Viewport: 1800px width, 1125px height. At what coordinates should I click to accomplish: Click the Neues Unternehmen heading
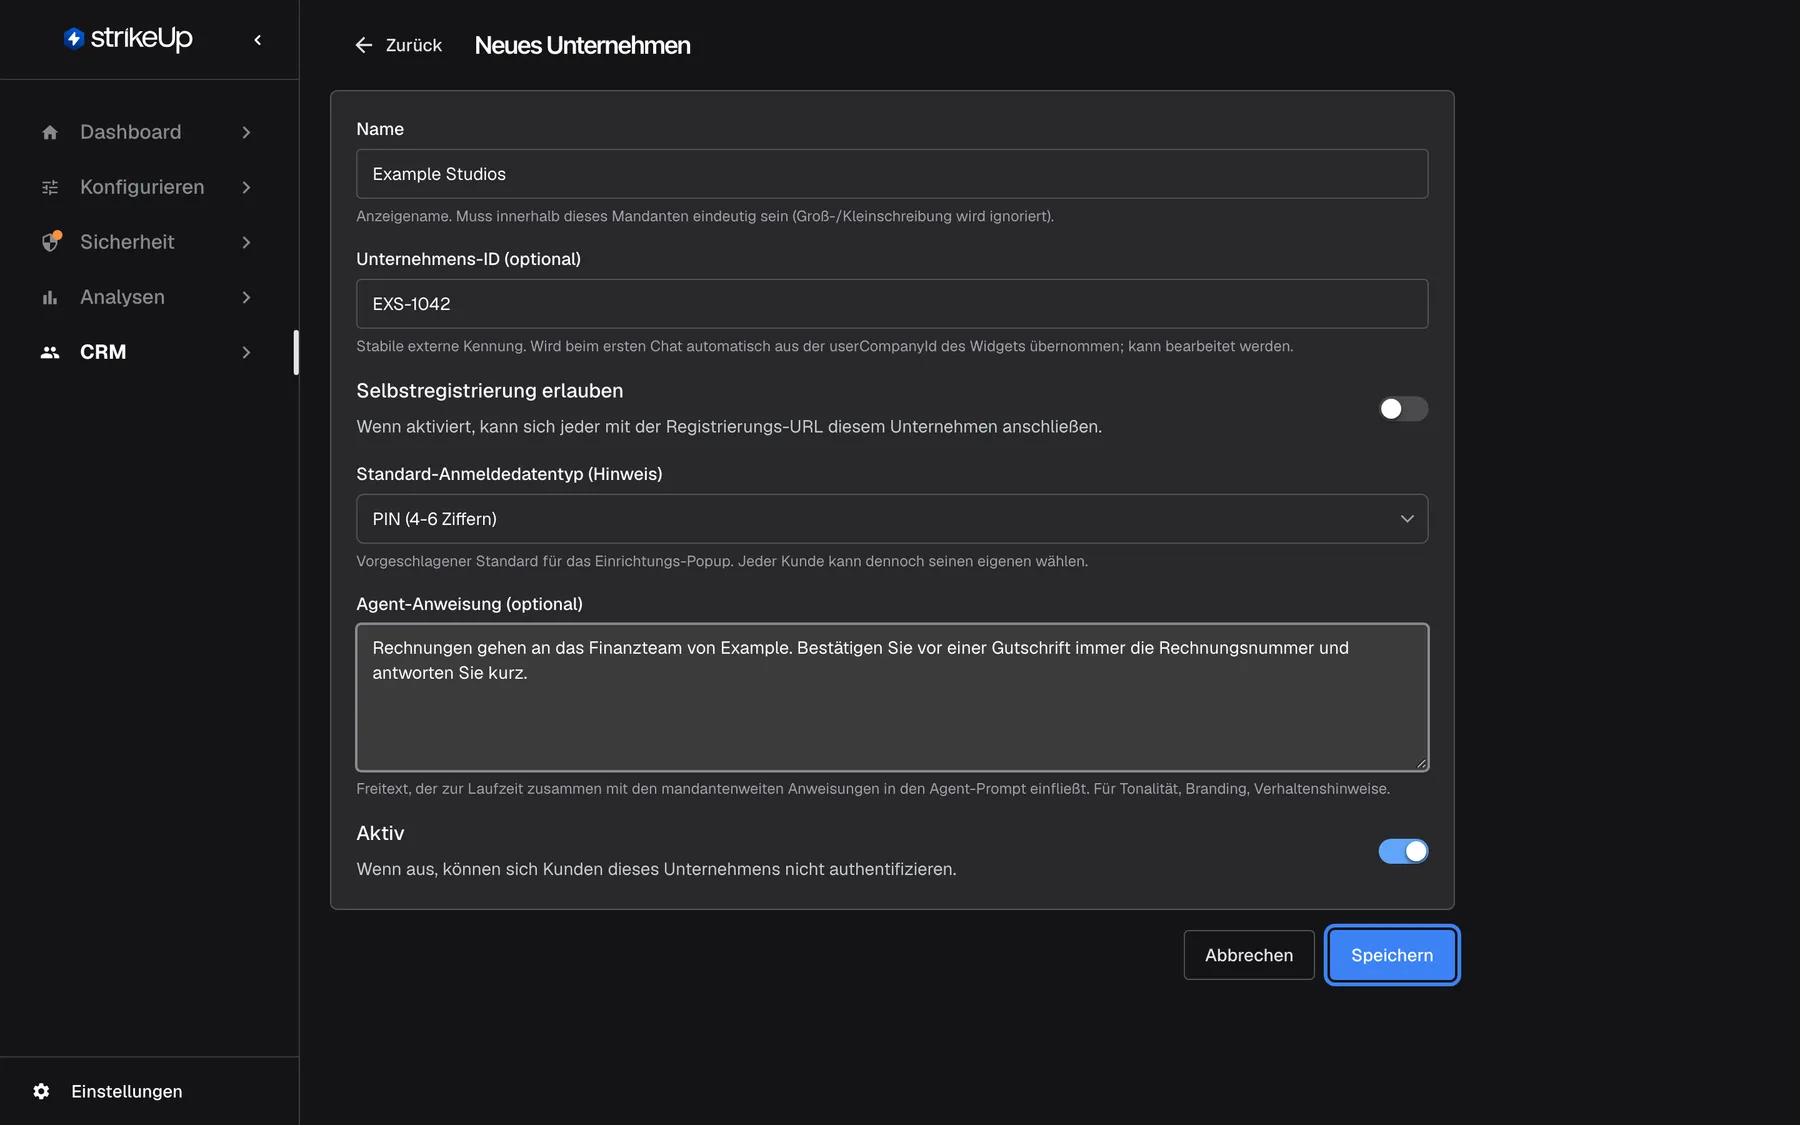pos(582,45)
